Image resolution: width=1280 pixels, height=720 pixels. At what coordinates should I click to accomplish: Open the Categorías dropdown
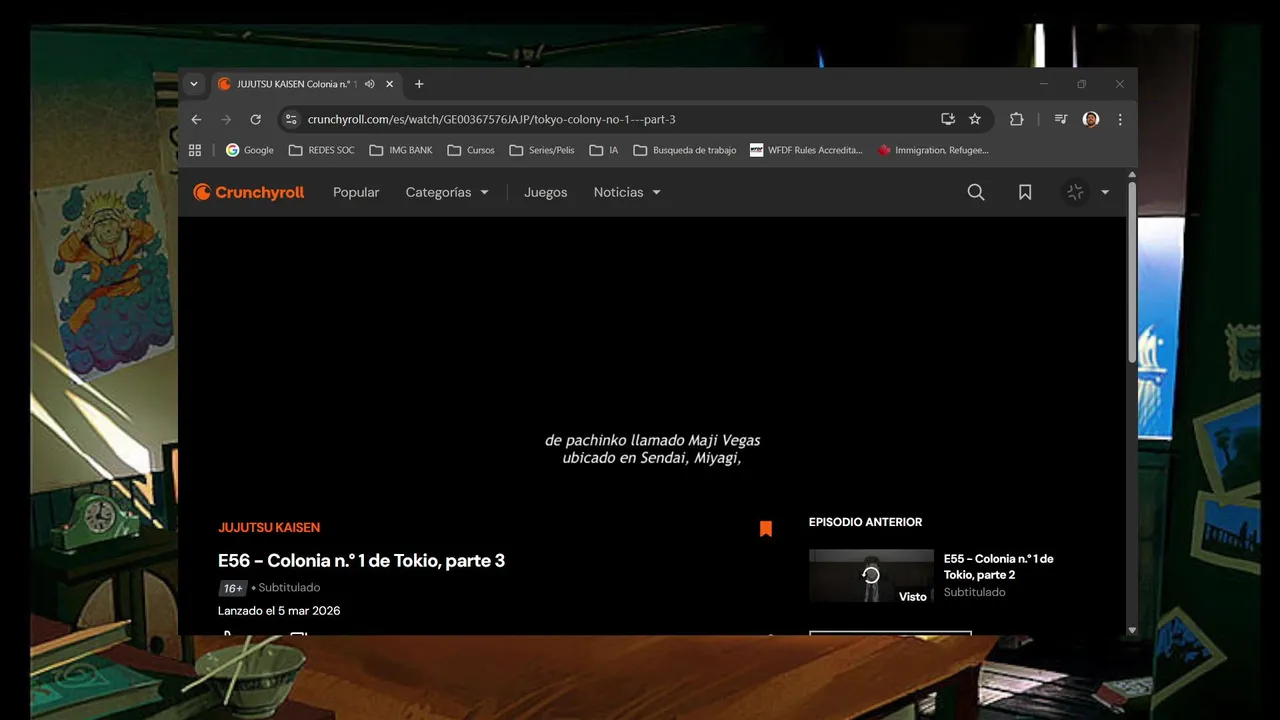[x=447, y=192]
